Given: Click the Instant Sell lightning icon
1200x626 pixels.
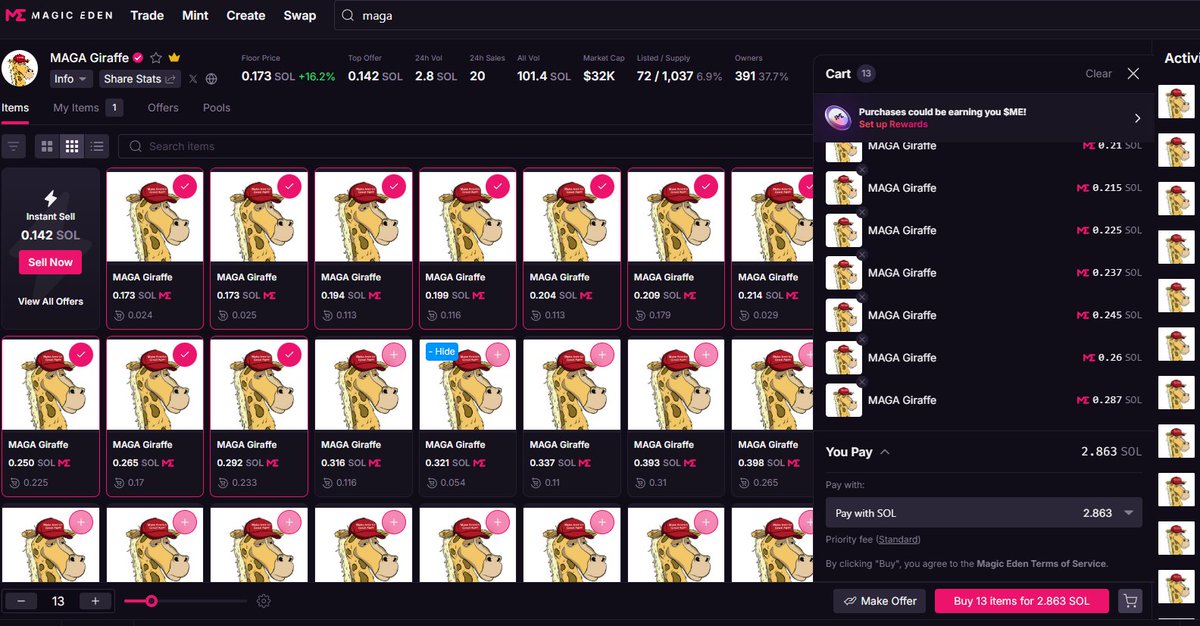Looking at the screenshot, I should pos(50,198).
